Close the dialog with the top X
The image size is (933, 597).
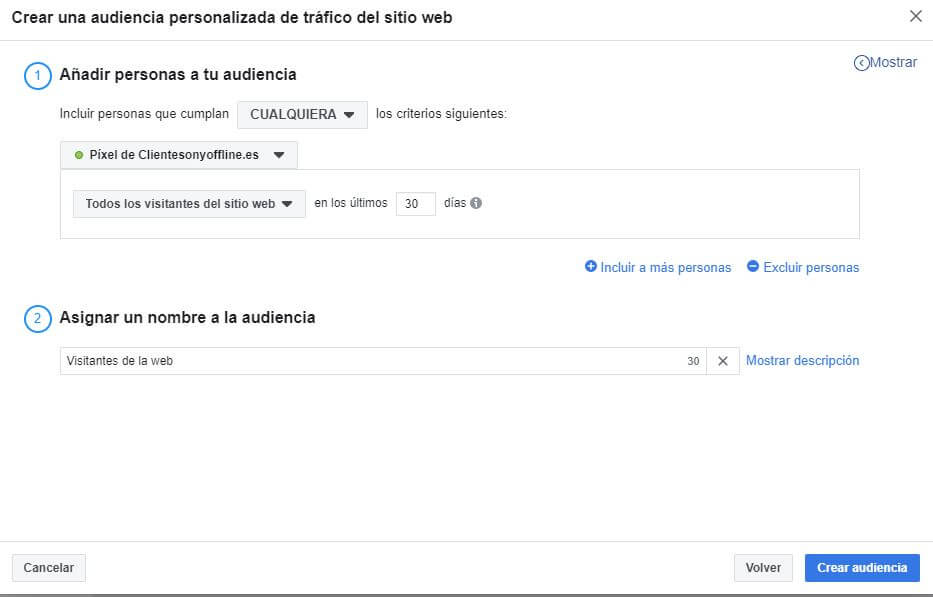[915, 16]
